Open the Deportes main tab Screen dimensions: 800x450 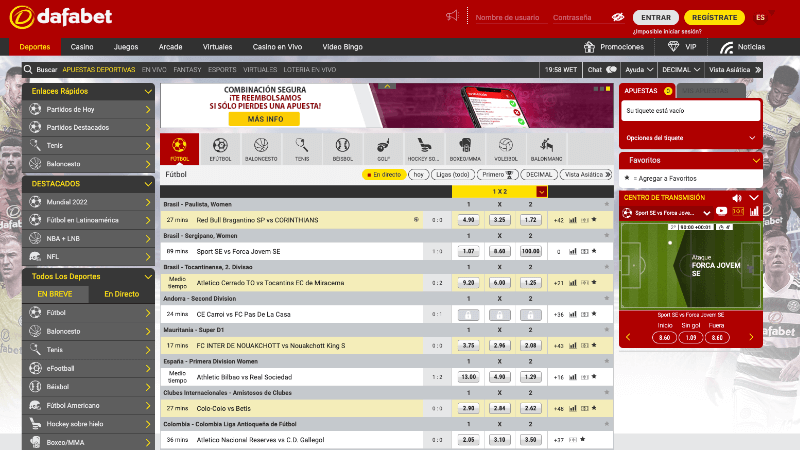[x=35, y=47]
